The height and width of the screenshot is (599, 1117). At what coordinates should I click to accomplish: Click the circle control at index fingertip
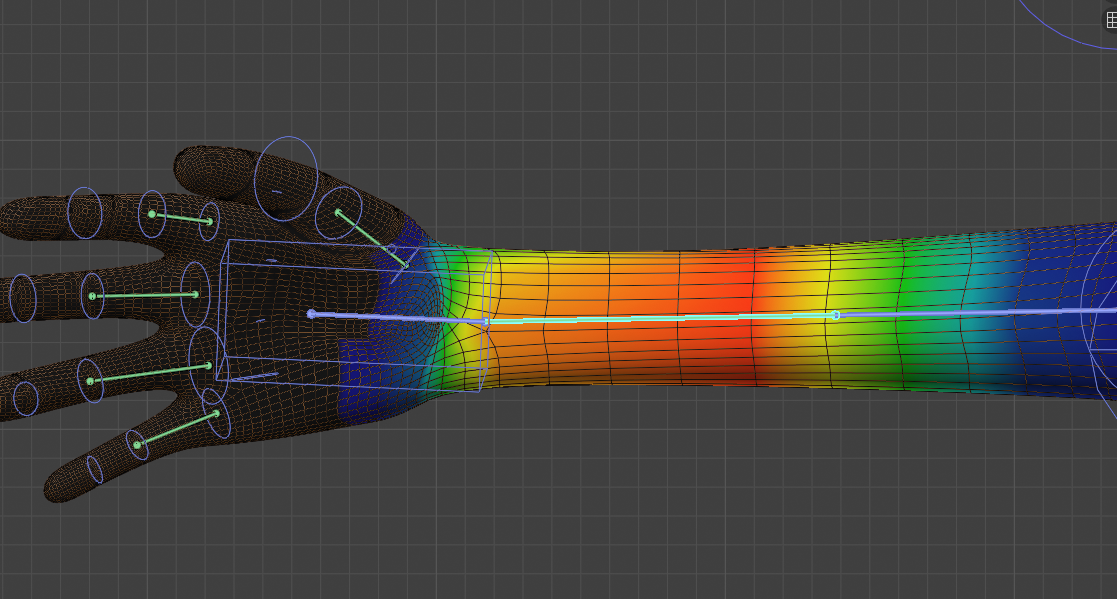coord(85,213)
